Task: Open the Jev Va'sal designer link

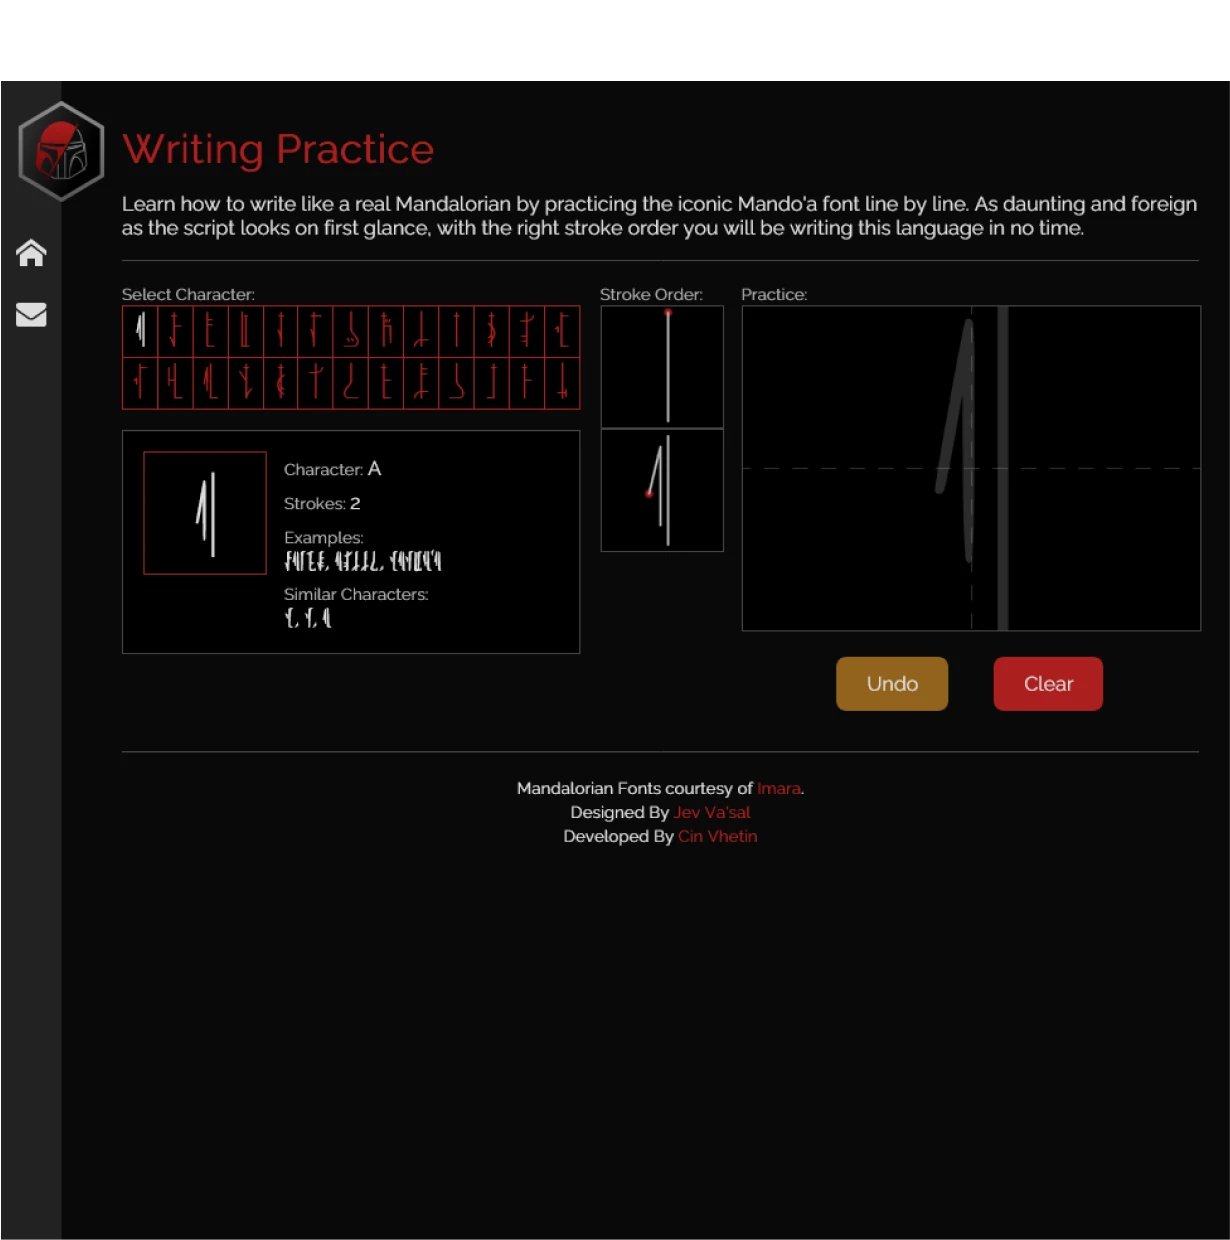Action: coord(712,812)
